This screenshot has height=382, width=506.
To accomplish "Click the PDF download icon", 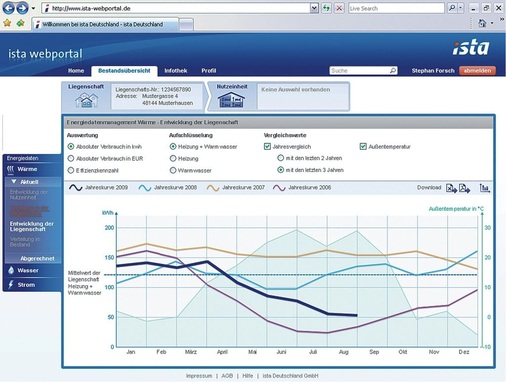I will point(464,188).
